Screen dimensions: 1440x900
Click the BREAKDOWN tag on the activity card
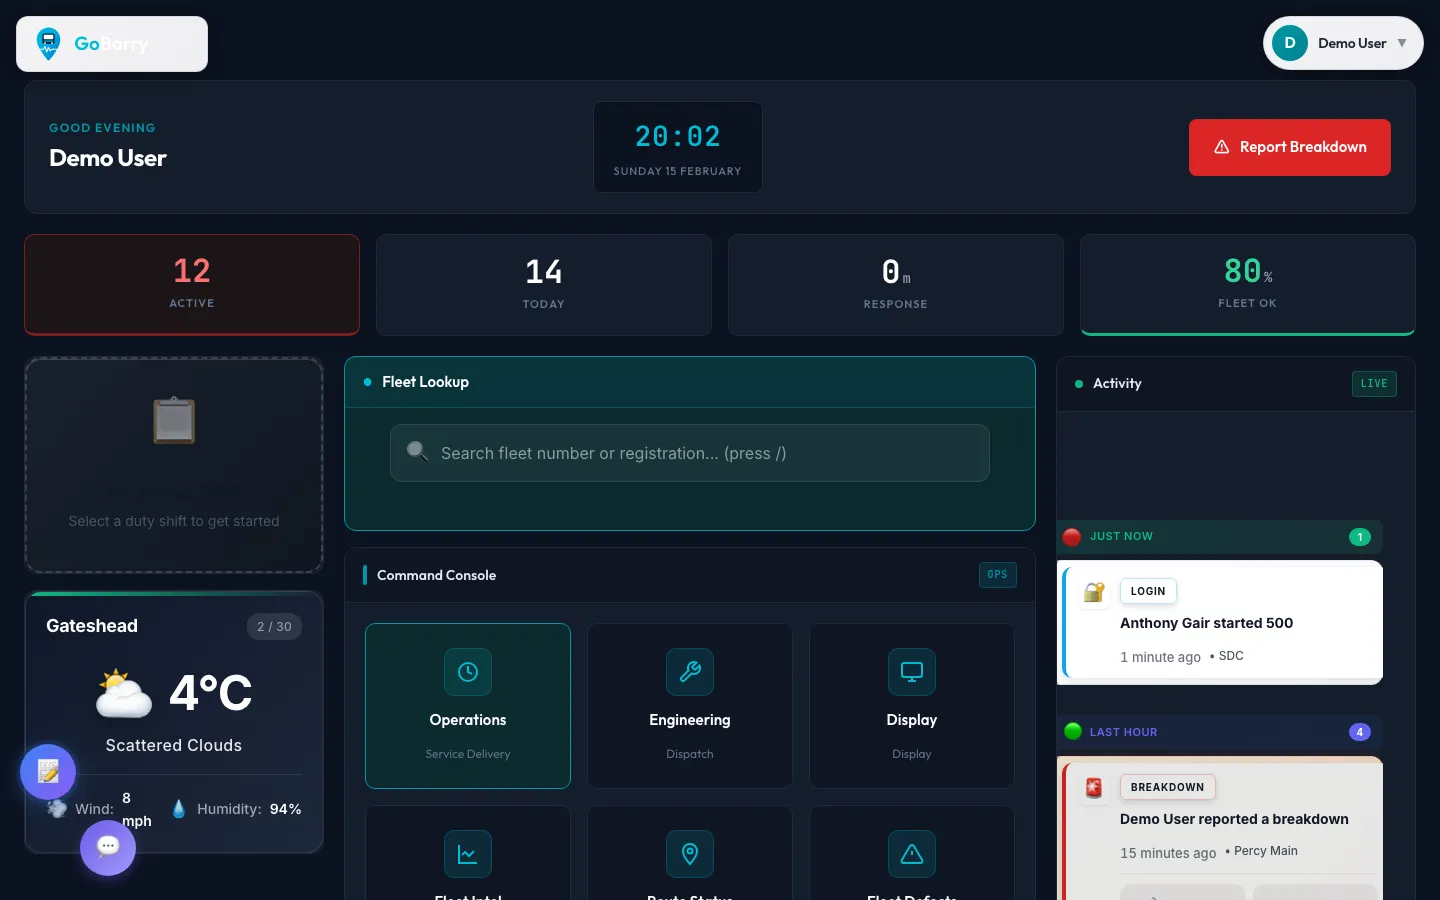pos(1167,787)
